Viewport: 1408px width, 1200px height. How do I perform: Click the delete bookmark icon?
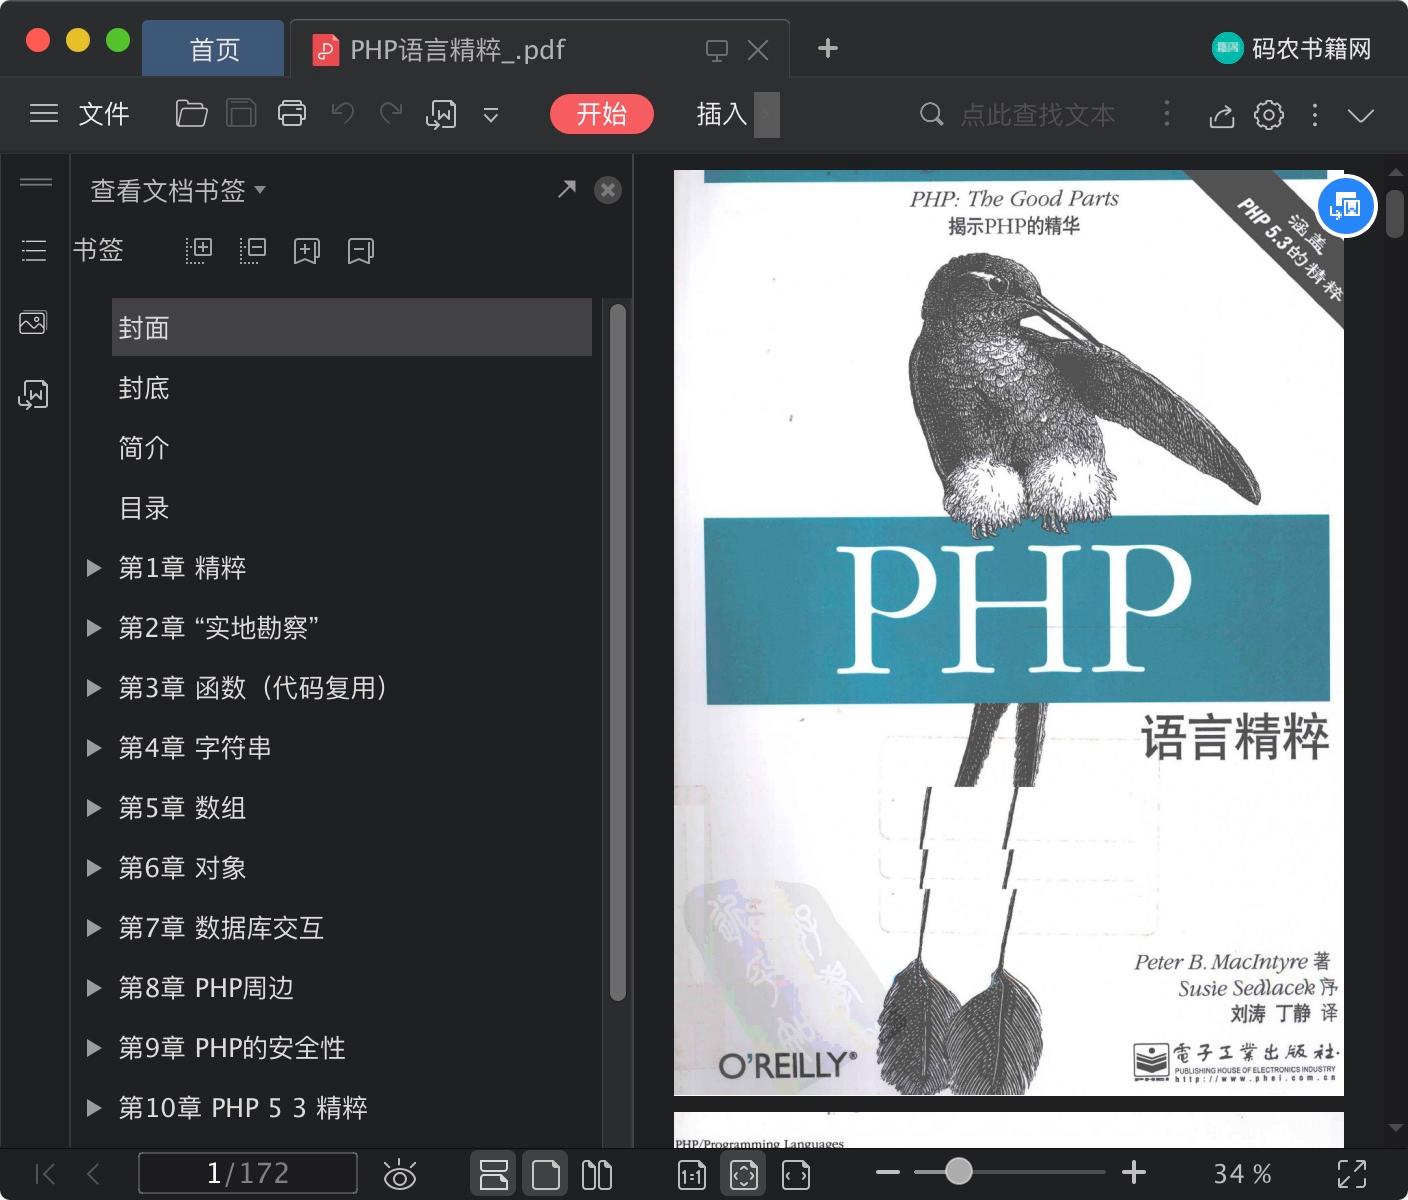[361, 251]
